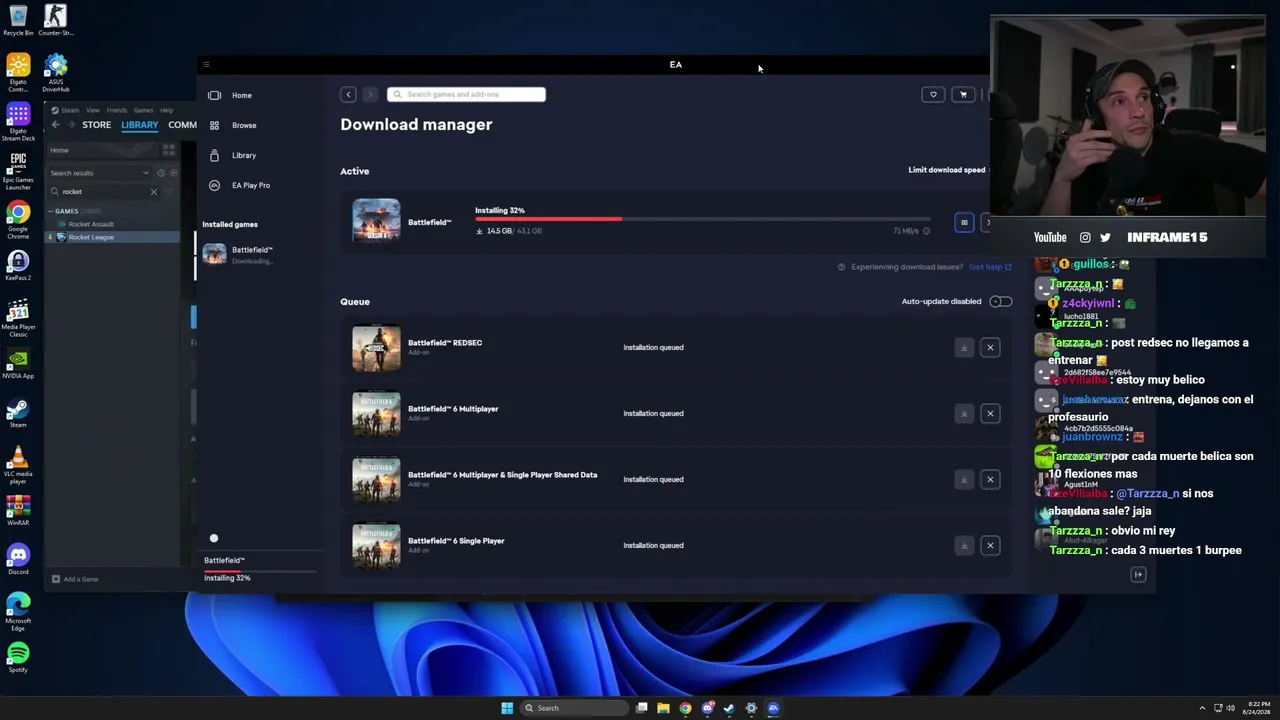Switch to Steam STORE tab

point(96,125)
